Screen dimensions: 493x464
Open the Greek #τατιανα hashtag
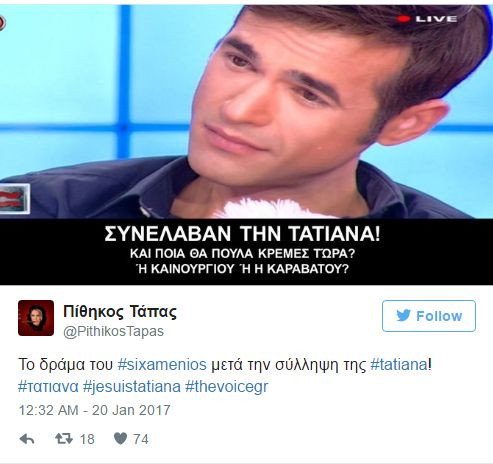pos(48,387)
